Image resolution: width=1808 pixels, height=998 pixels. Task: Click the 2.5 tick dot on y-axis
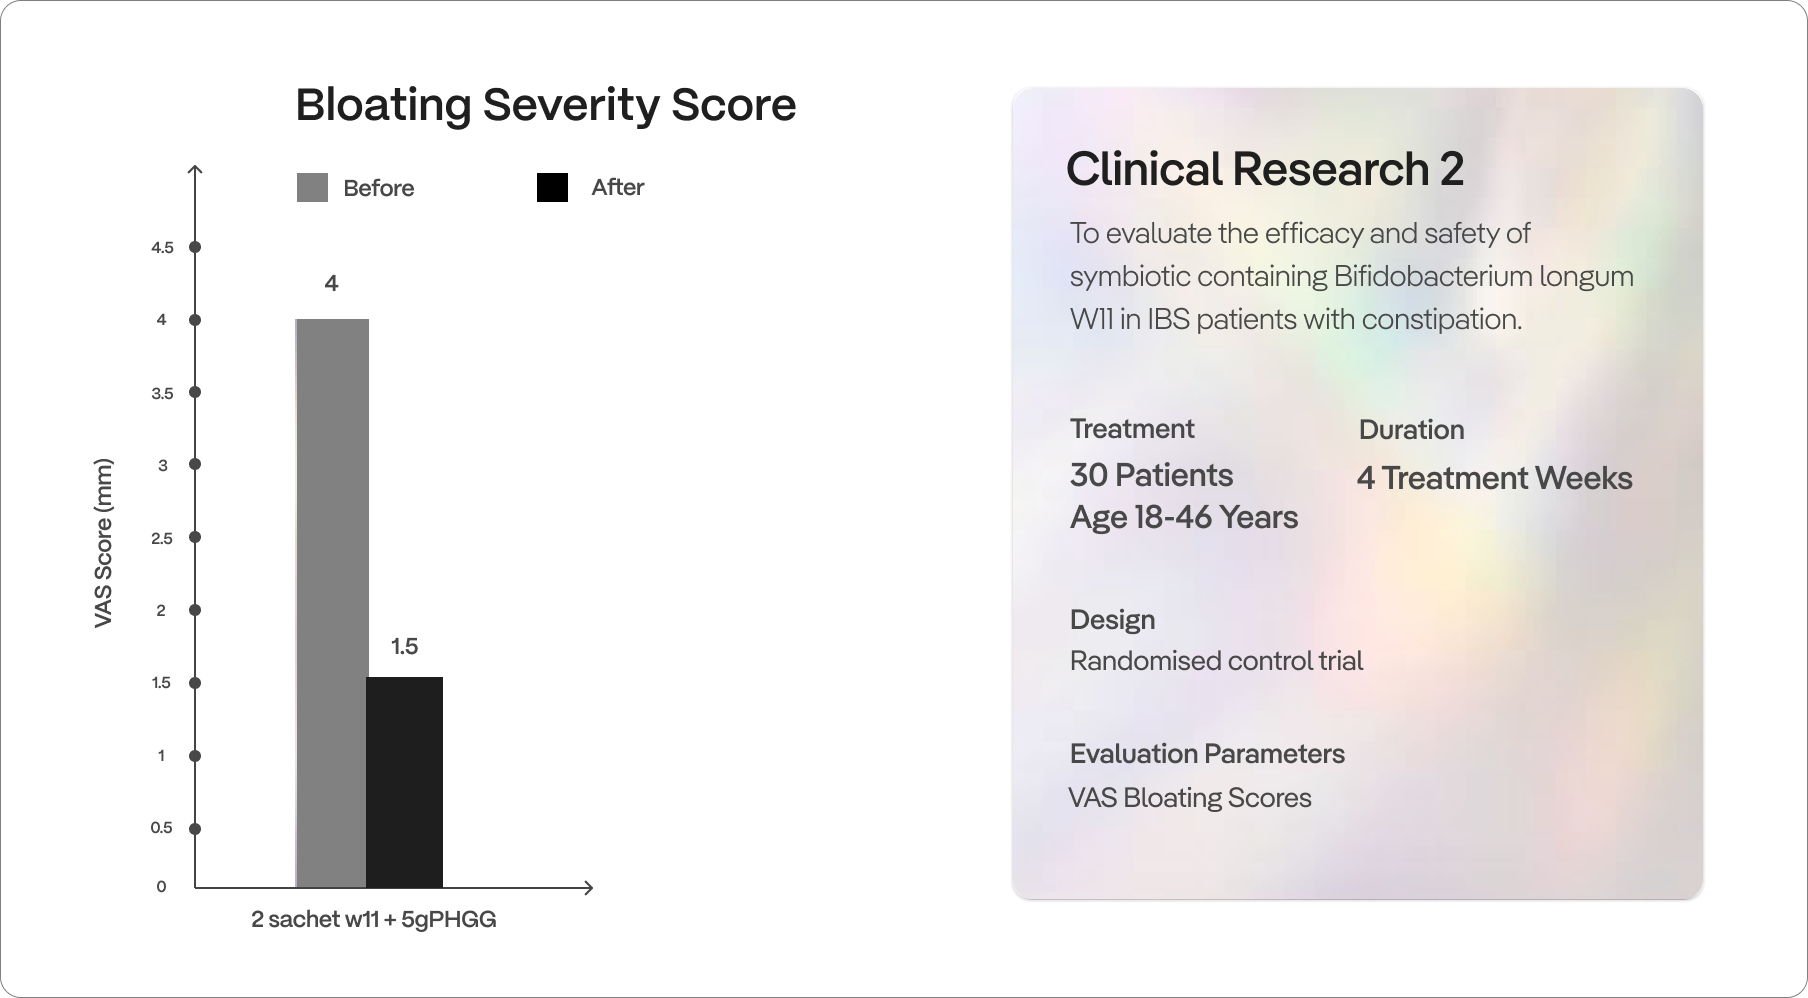(x=195, y=537)
